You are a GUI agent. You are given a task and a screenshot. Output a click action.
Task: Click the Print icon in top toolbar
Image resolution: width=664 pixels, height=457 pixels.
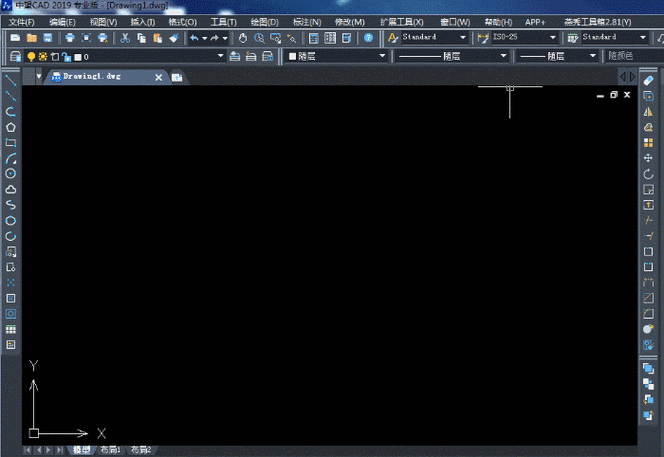70,38
